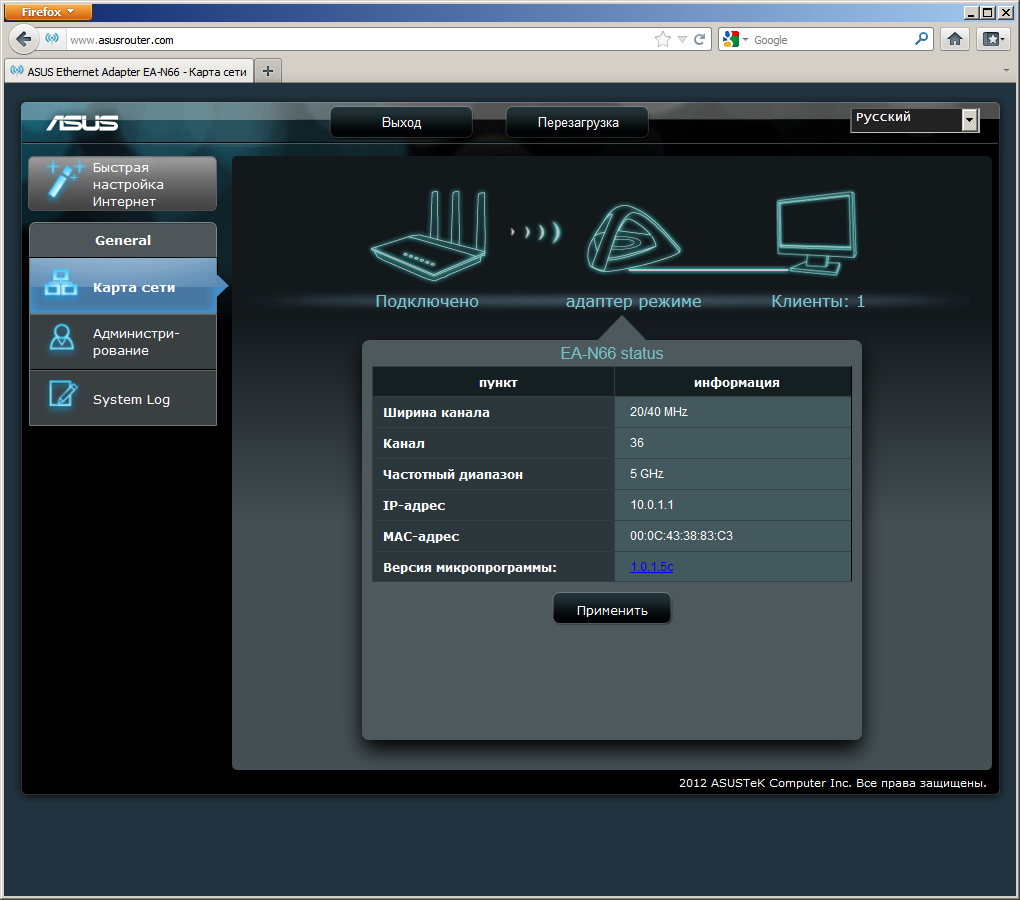Select the ASUS Ethernet Adapter EA-N66 tab
Image resolution: width=1020 pixels, height=900 pixels.
[129, 72]
